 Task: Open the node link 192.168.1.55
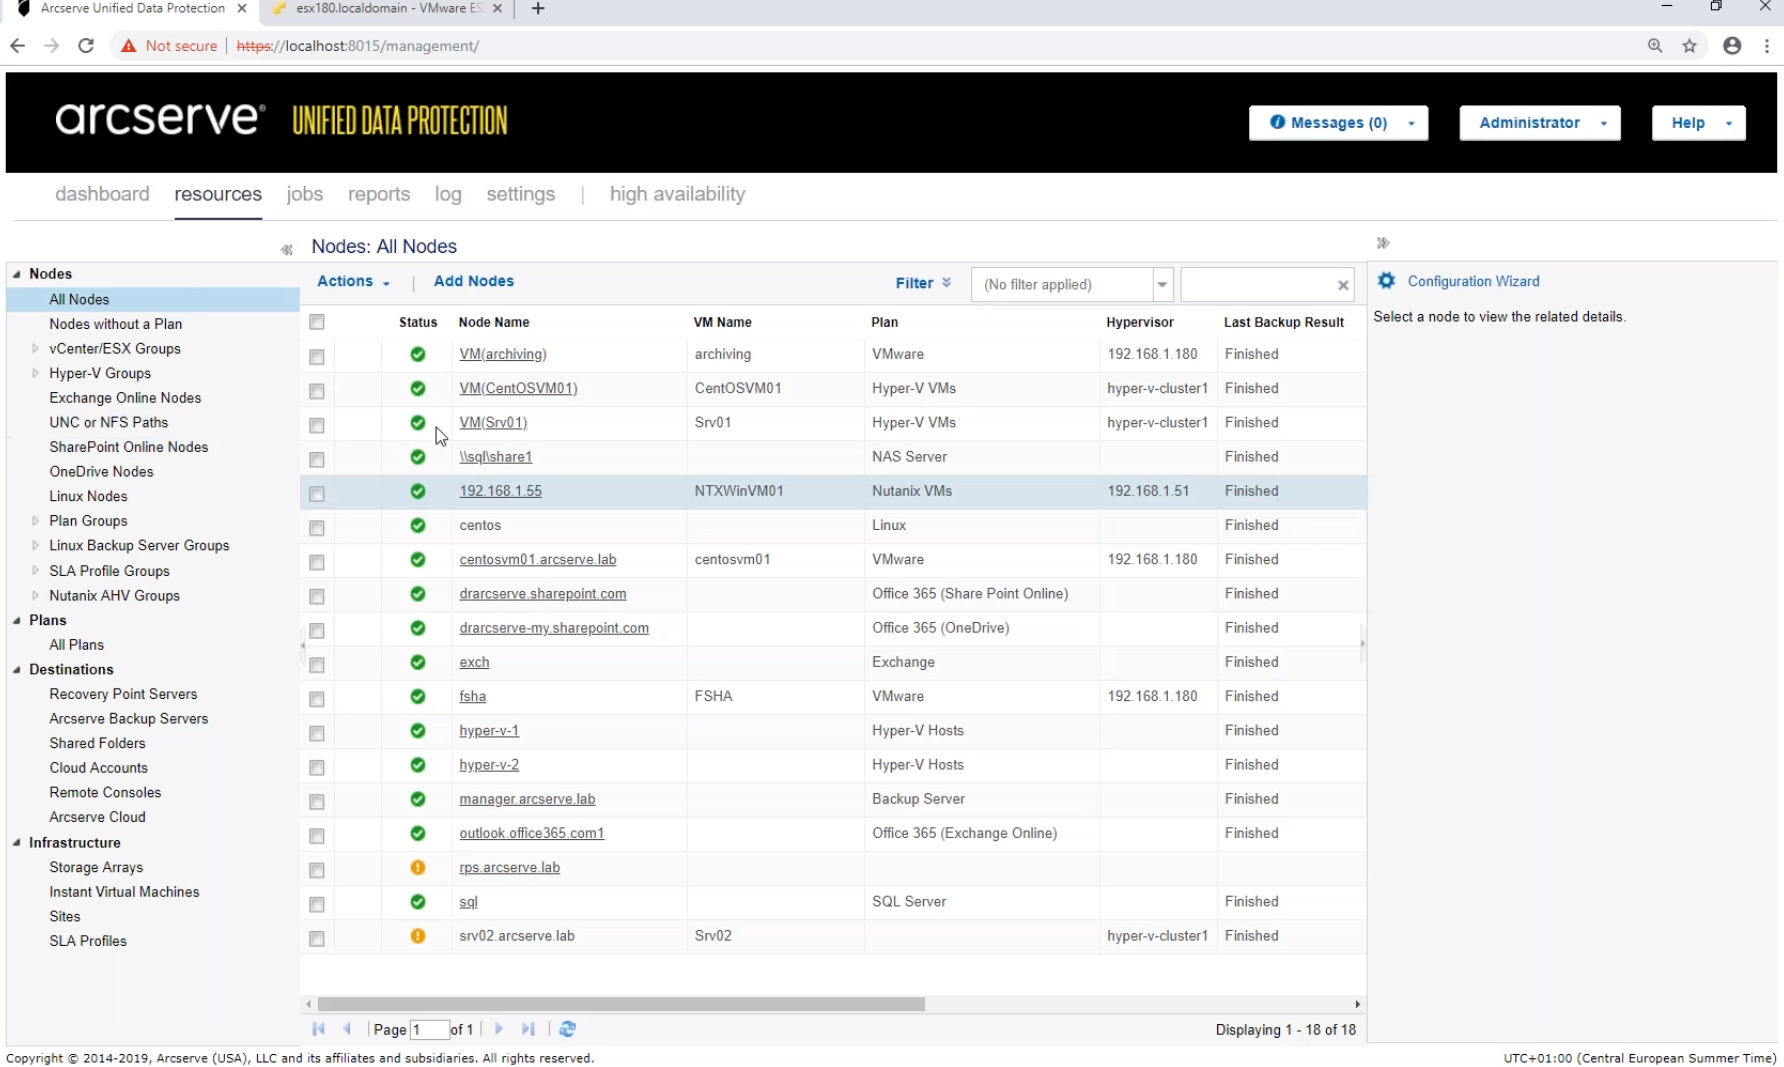(x=500, y=491)
